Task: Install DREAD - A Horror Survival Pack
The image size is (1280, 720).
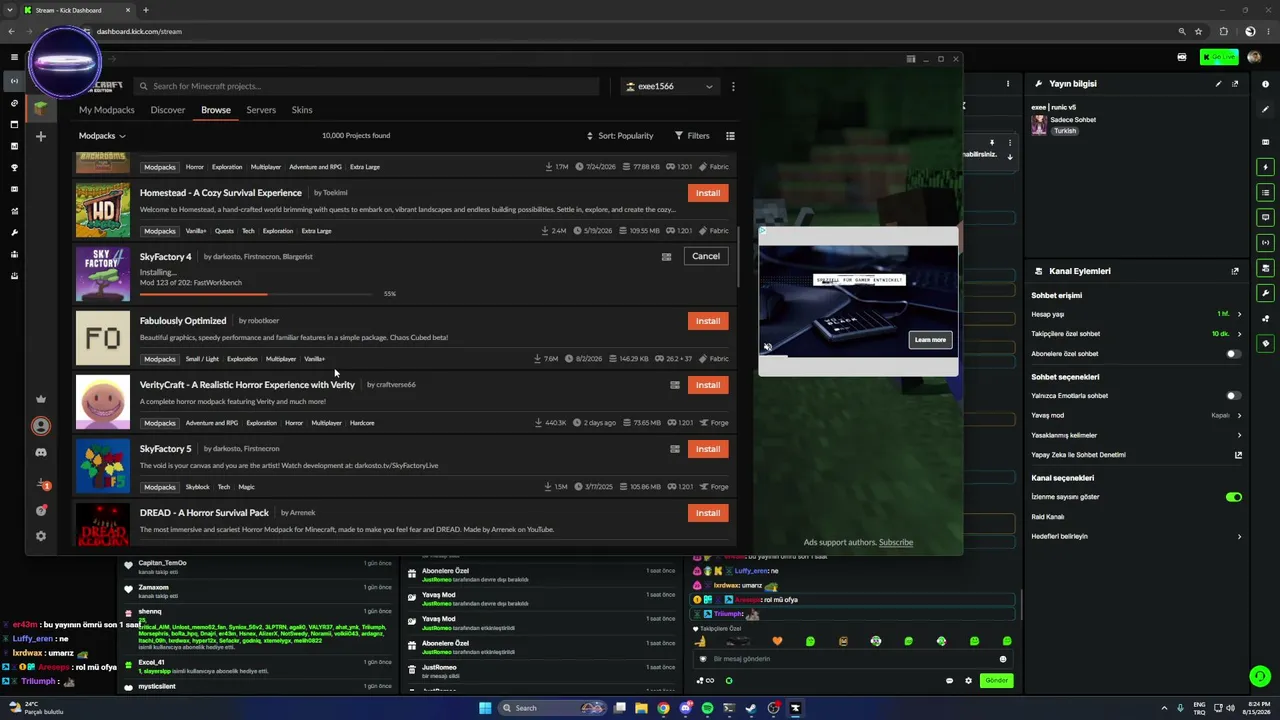Action: [708, 513]
